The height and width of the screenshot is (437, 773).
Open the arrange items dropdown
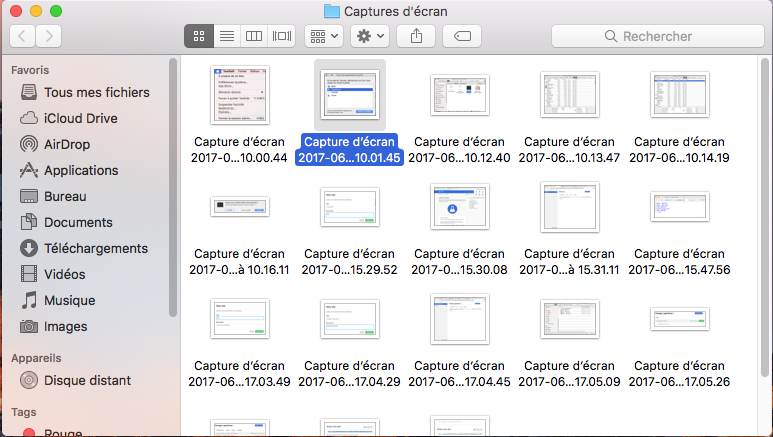click(324, 36)
